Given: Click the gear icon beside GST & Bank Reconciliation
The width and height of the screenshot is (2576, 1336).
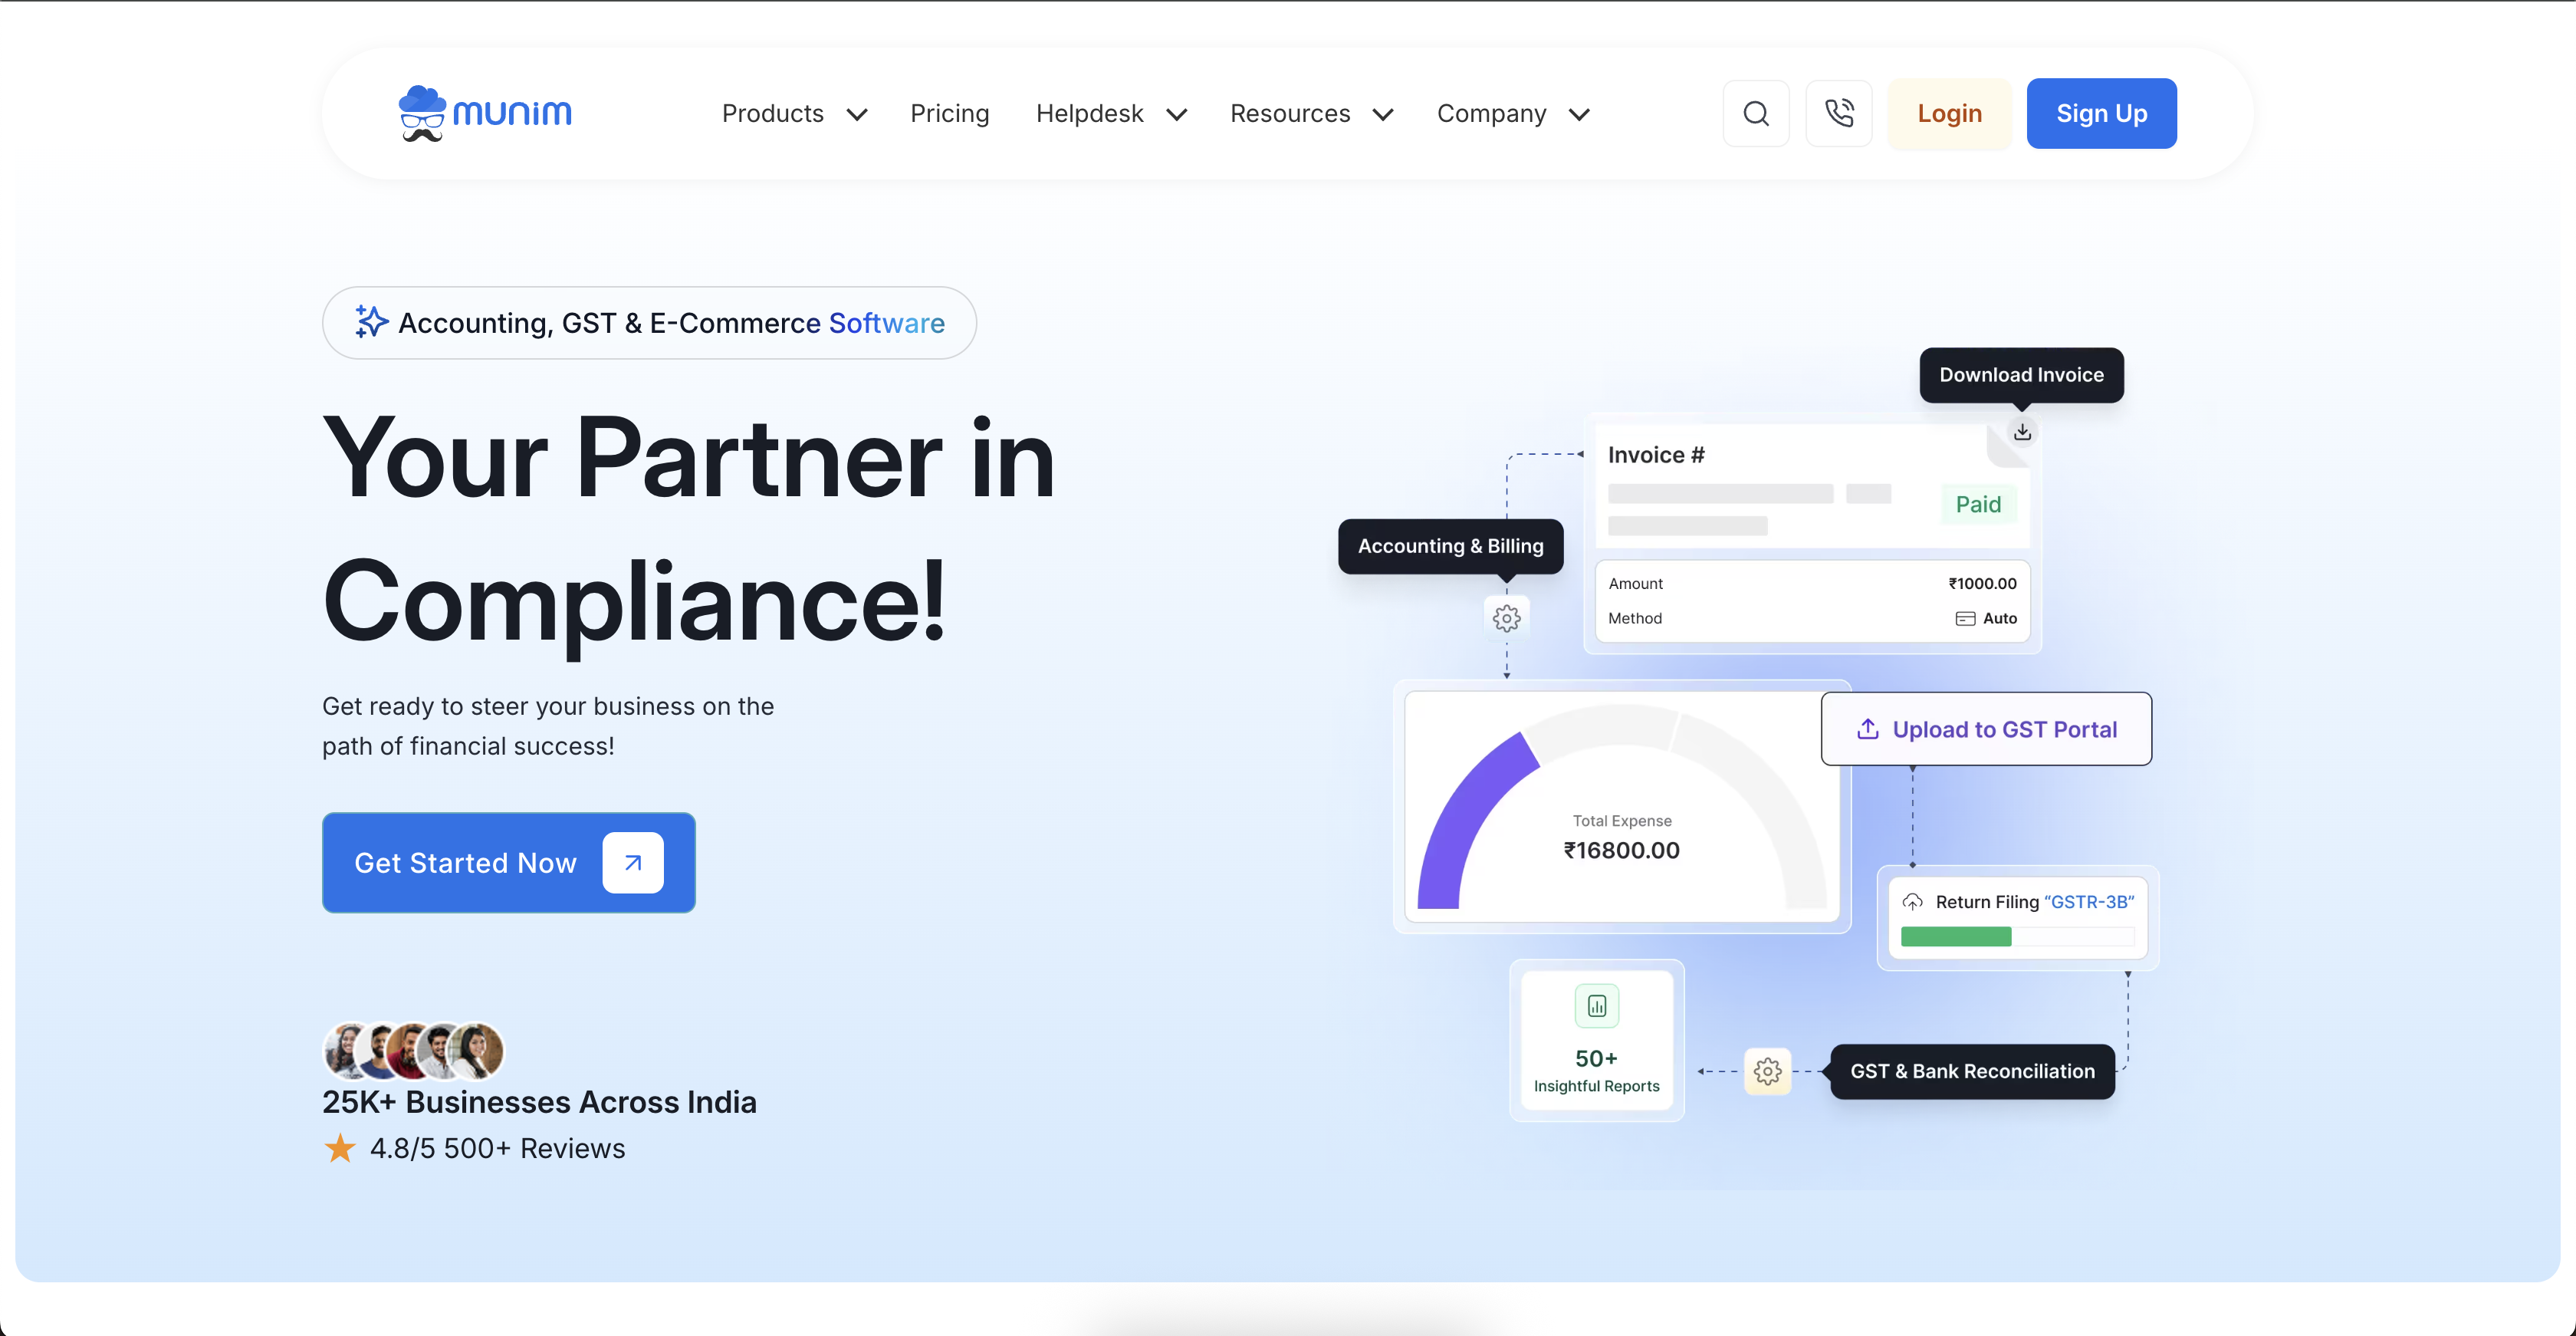Looking at the screenshot, I should tap(1767, 1071).
